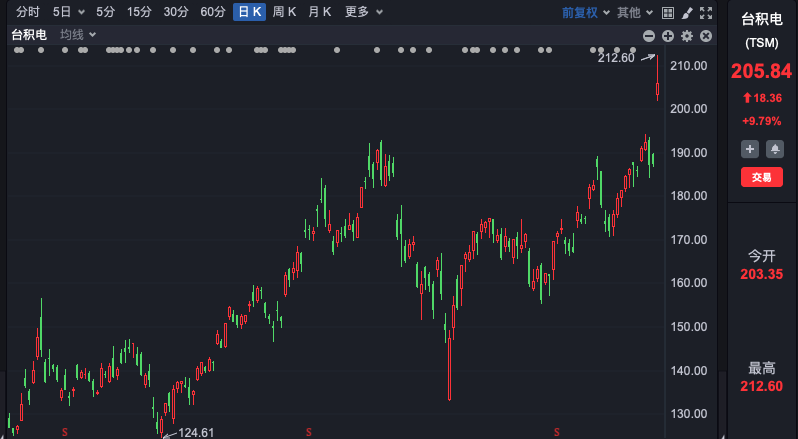Image resolution: width=798 pixels, height=439 pixels.
Task: Click the 124.61 low price annotation
Action: 196,432
